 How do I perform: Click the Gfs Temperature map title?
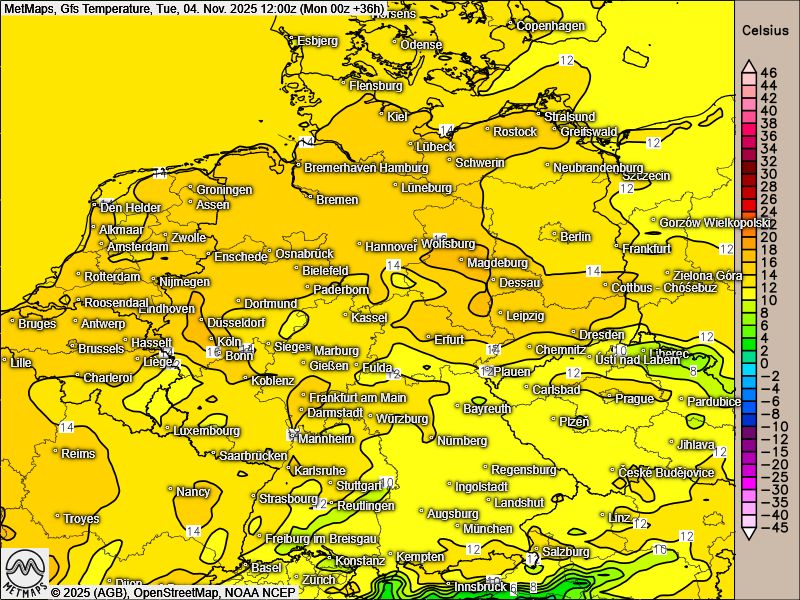[112, 7]
